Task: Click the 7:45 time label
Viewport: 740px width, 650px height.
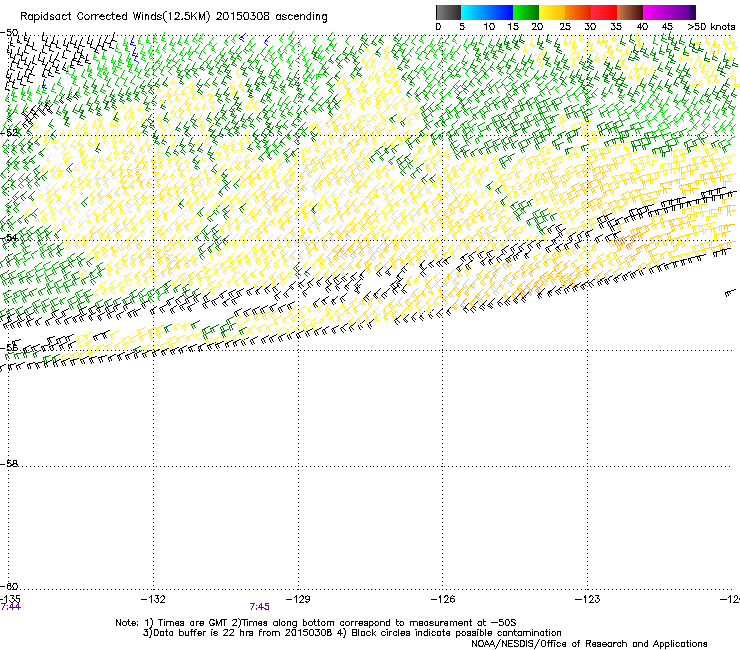Action: click(260, 607)
